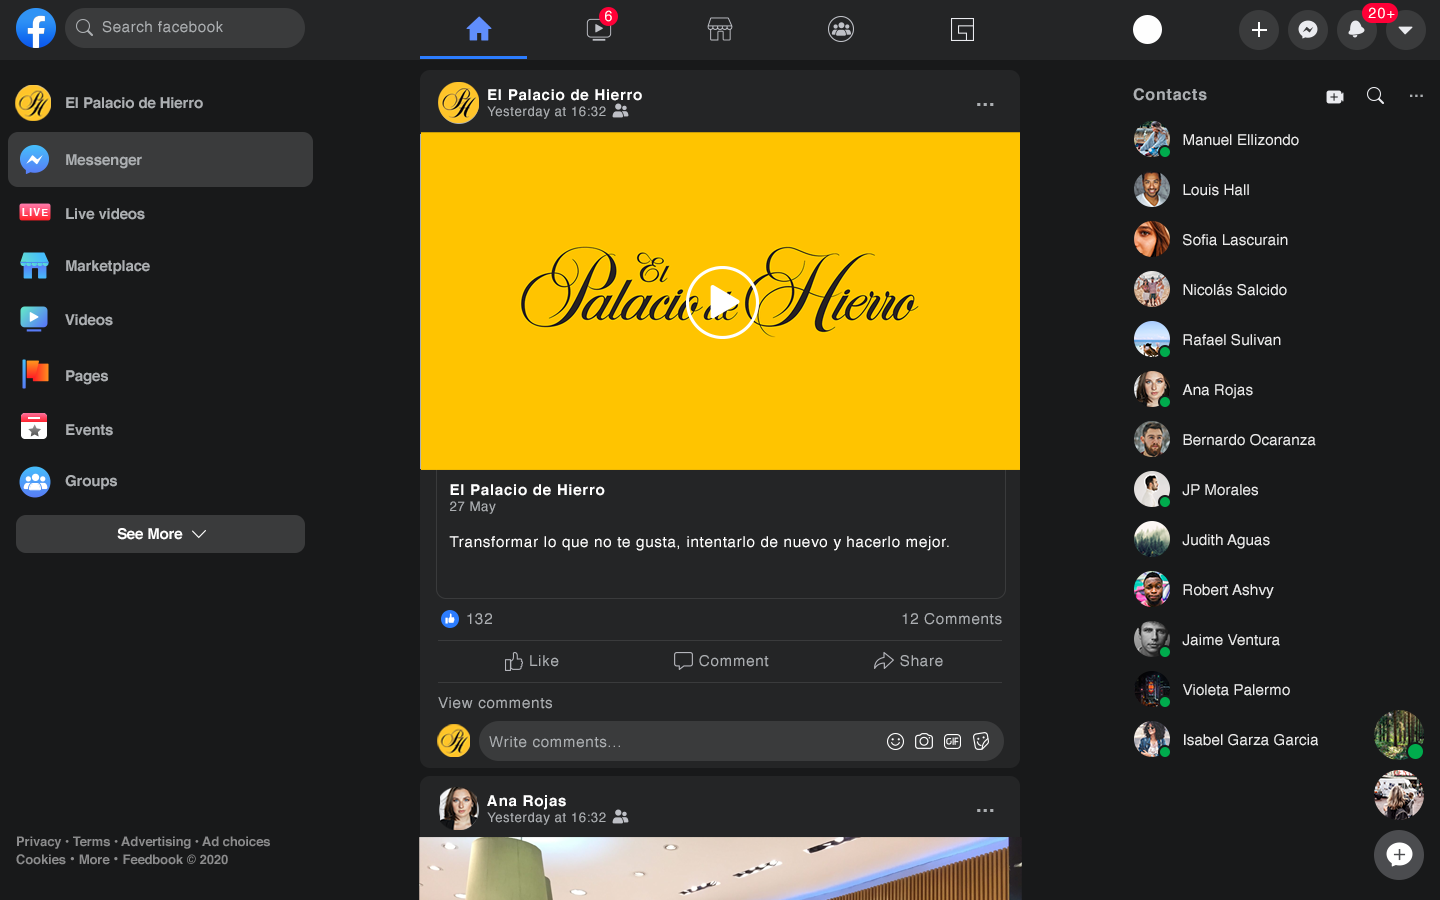Screen dimensions: 1440x900
Task: Click View comments
Action: pyautogui.click(x=495, y=703)
